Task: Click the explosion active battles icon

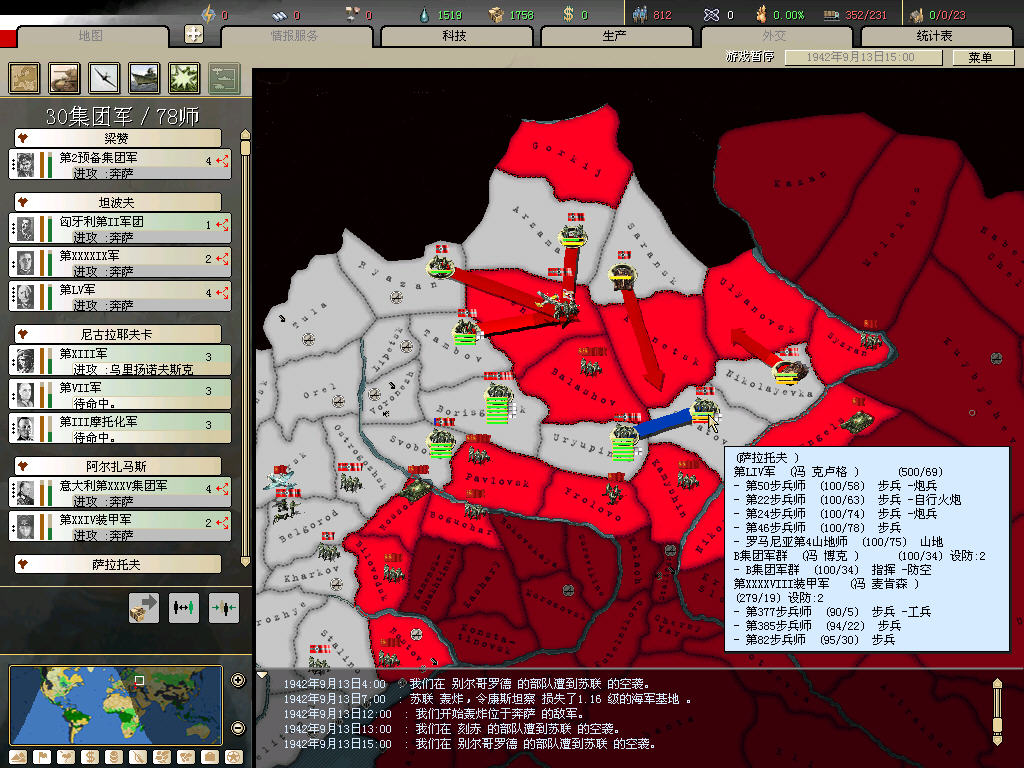Action: 184,78
